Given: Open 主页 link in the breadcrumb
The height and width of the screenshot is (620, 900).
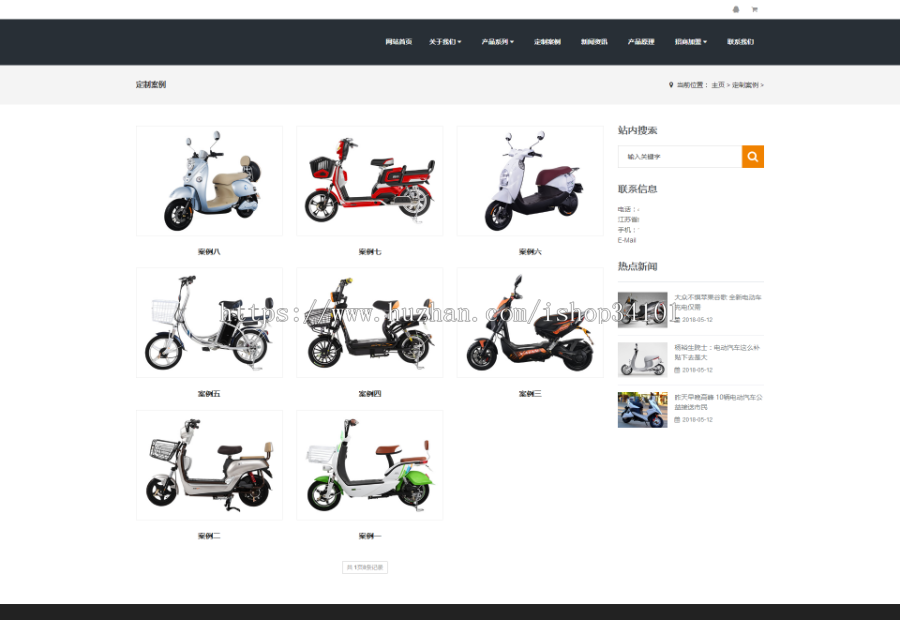Looking at the screenshot, I should [x=717, y=84].
